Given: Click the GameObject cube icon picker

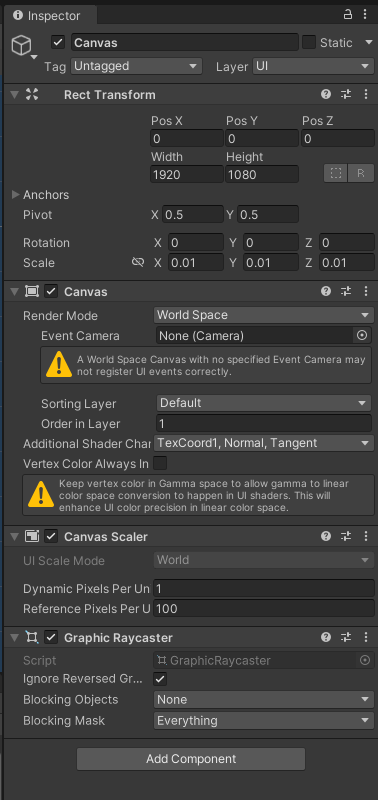Looking at the screenshot, I should click(22, 47).
